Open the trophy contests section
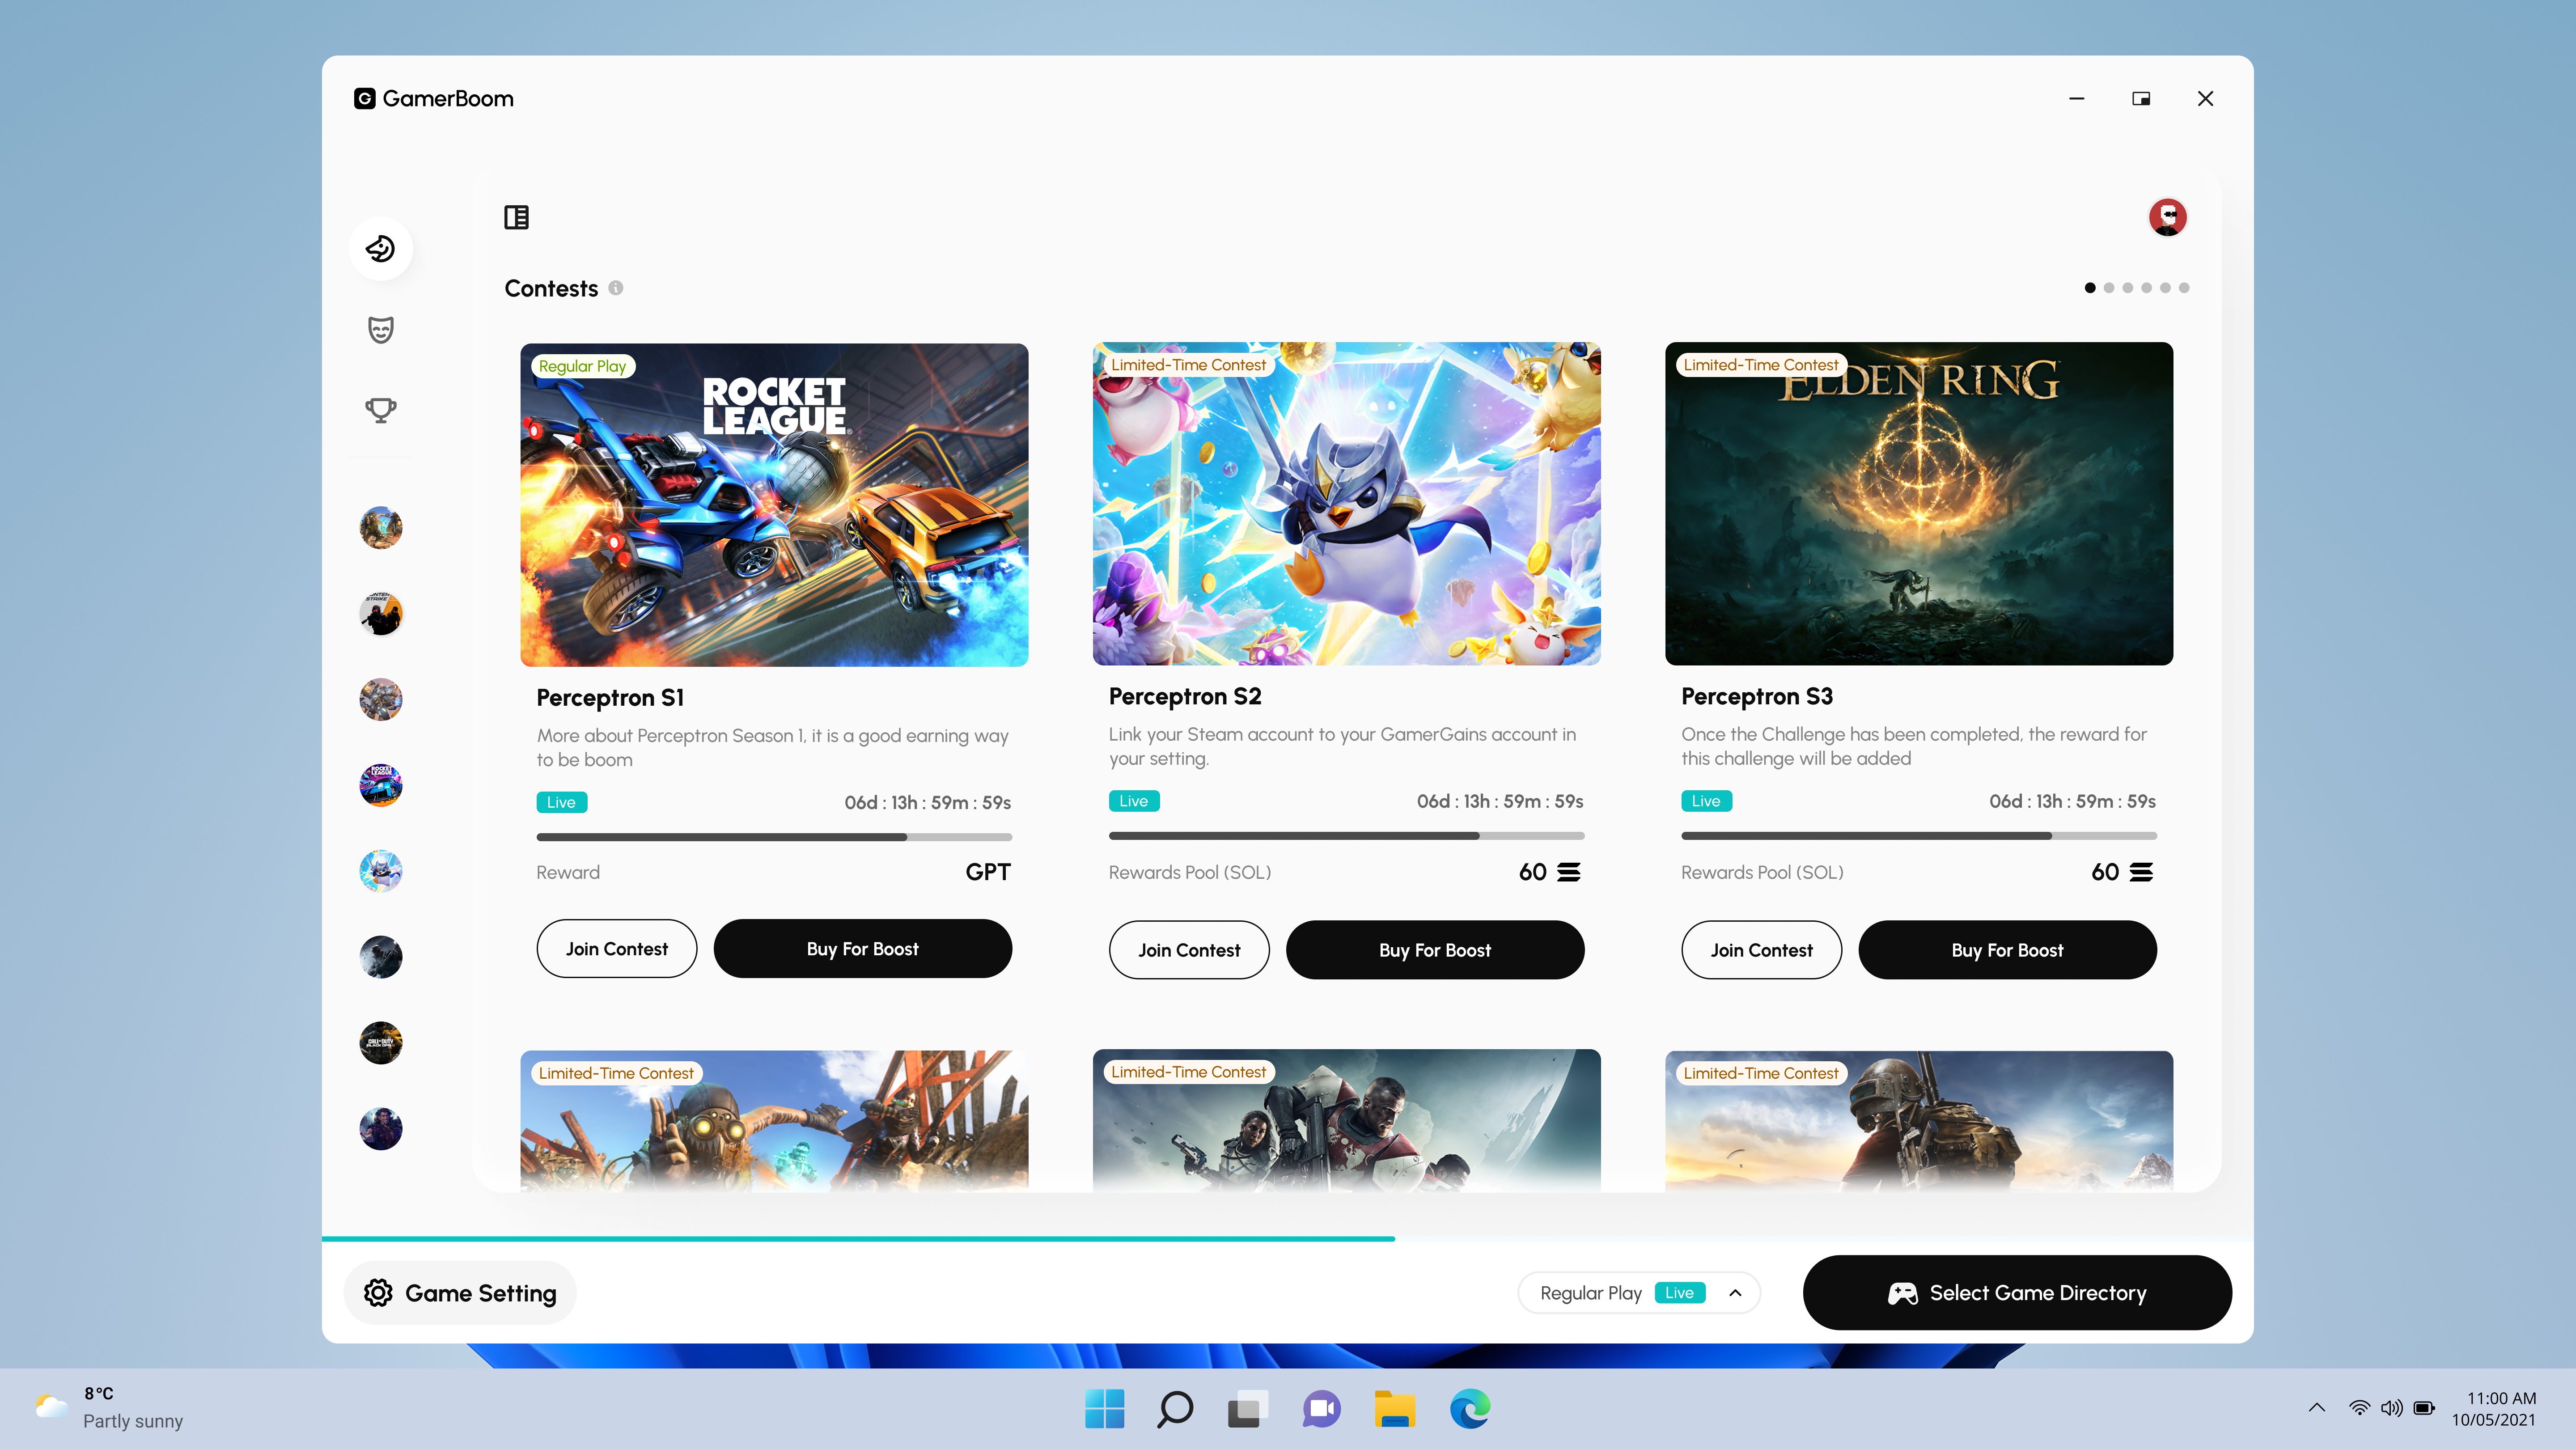This screenshot has height=1449, width=2576. [x=381, y=410]
